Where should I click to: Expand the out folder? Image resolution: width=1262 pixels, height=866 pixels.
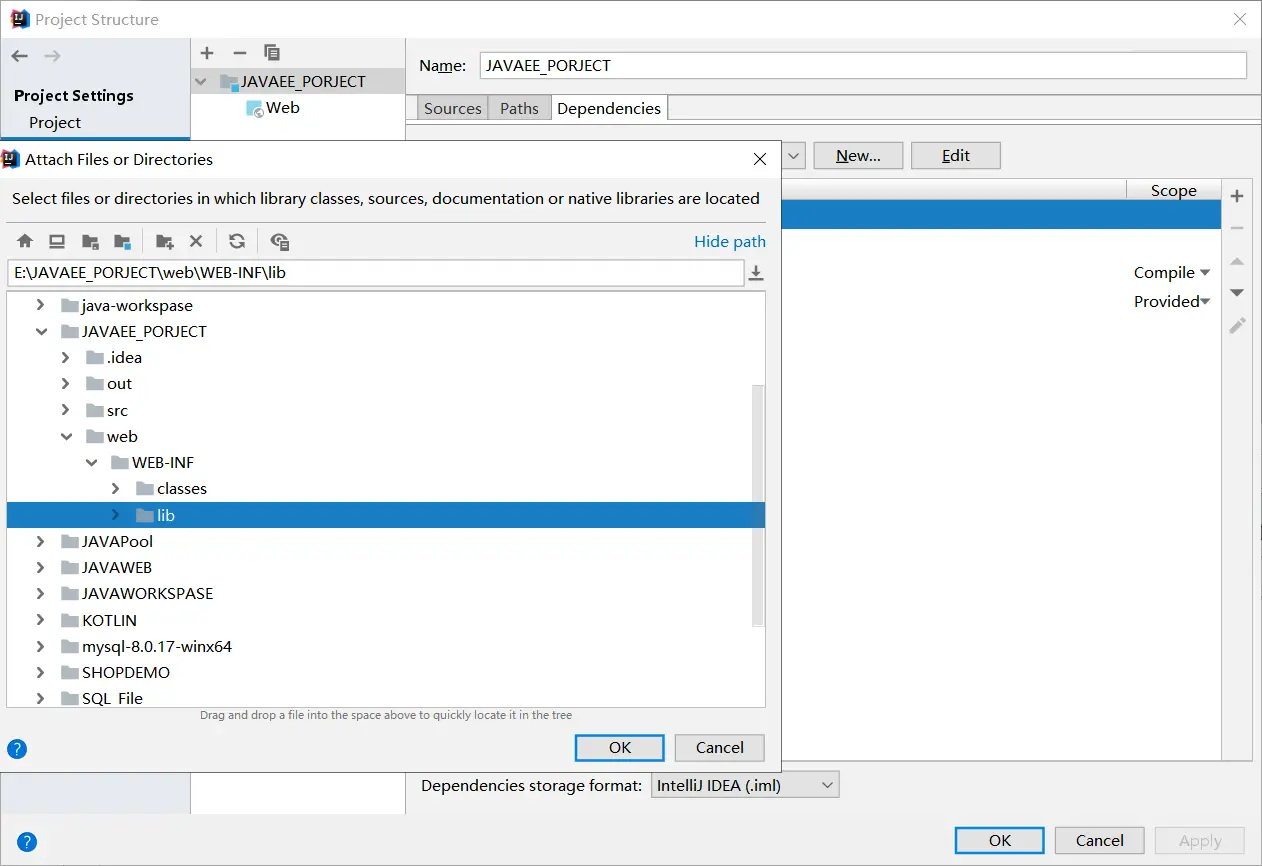coord(65,383)
